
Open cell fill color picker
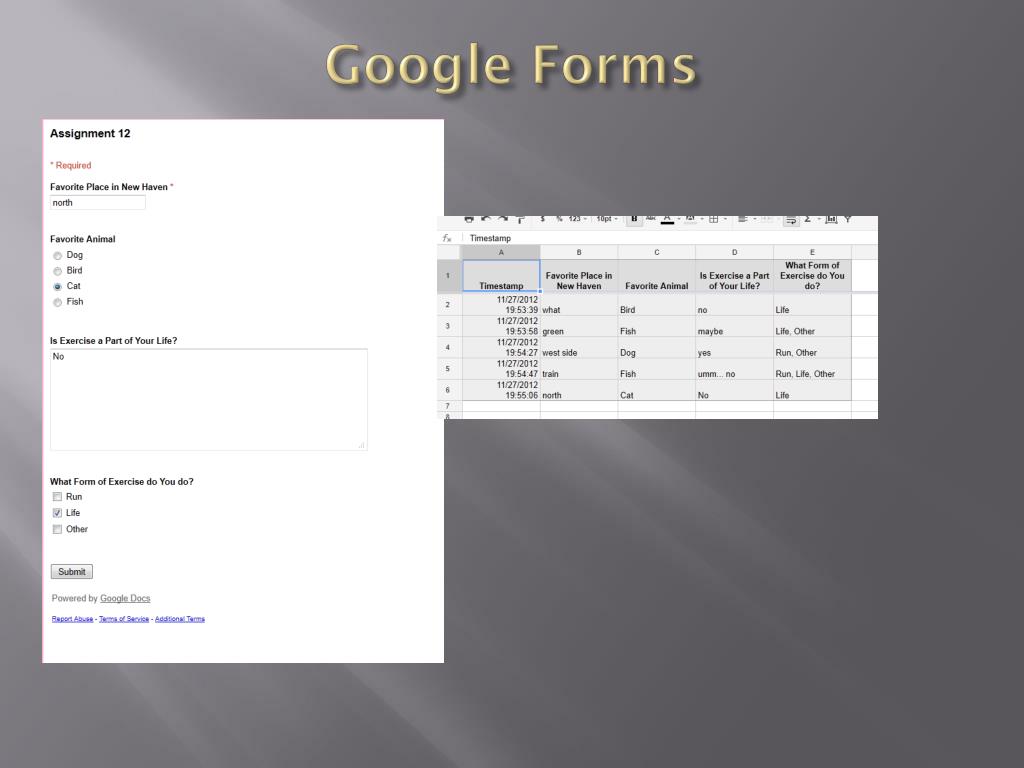coord(690,219)
